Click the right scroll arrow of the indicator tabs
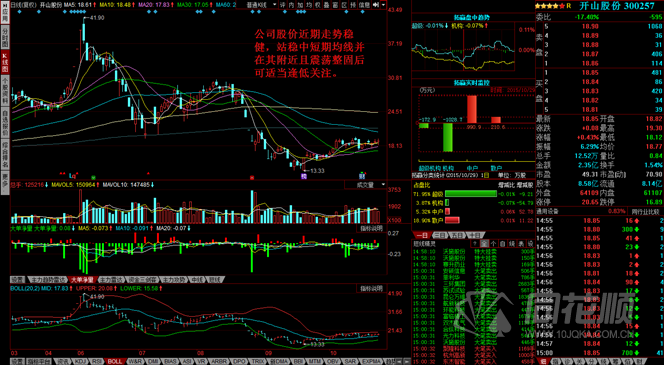This screenshot has width=664, height=366. click(x=407, y=361)
